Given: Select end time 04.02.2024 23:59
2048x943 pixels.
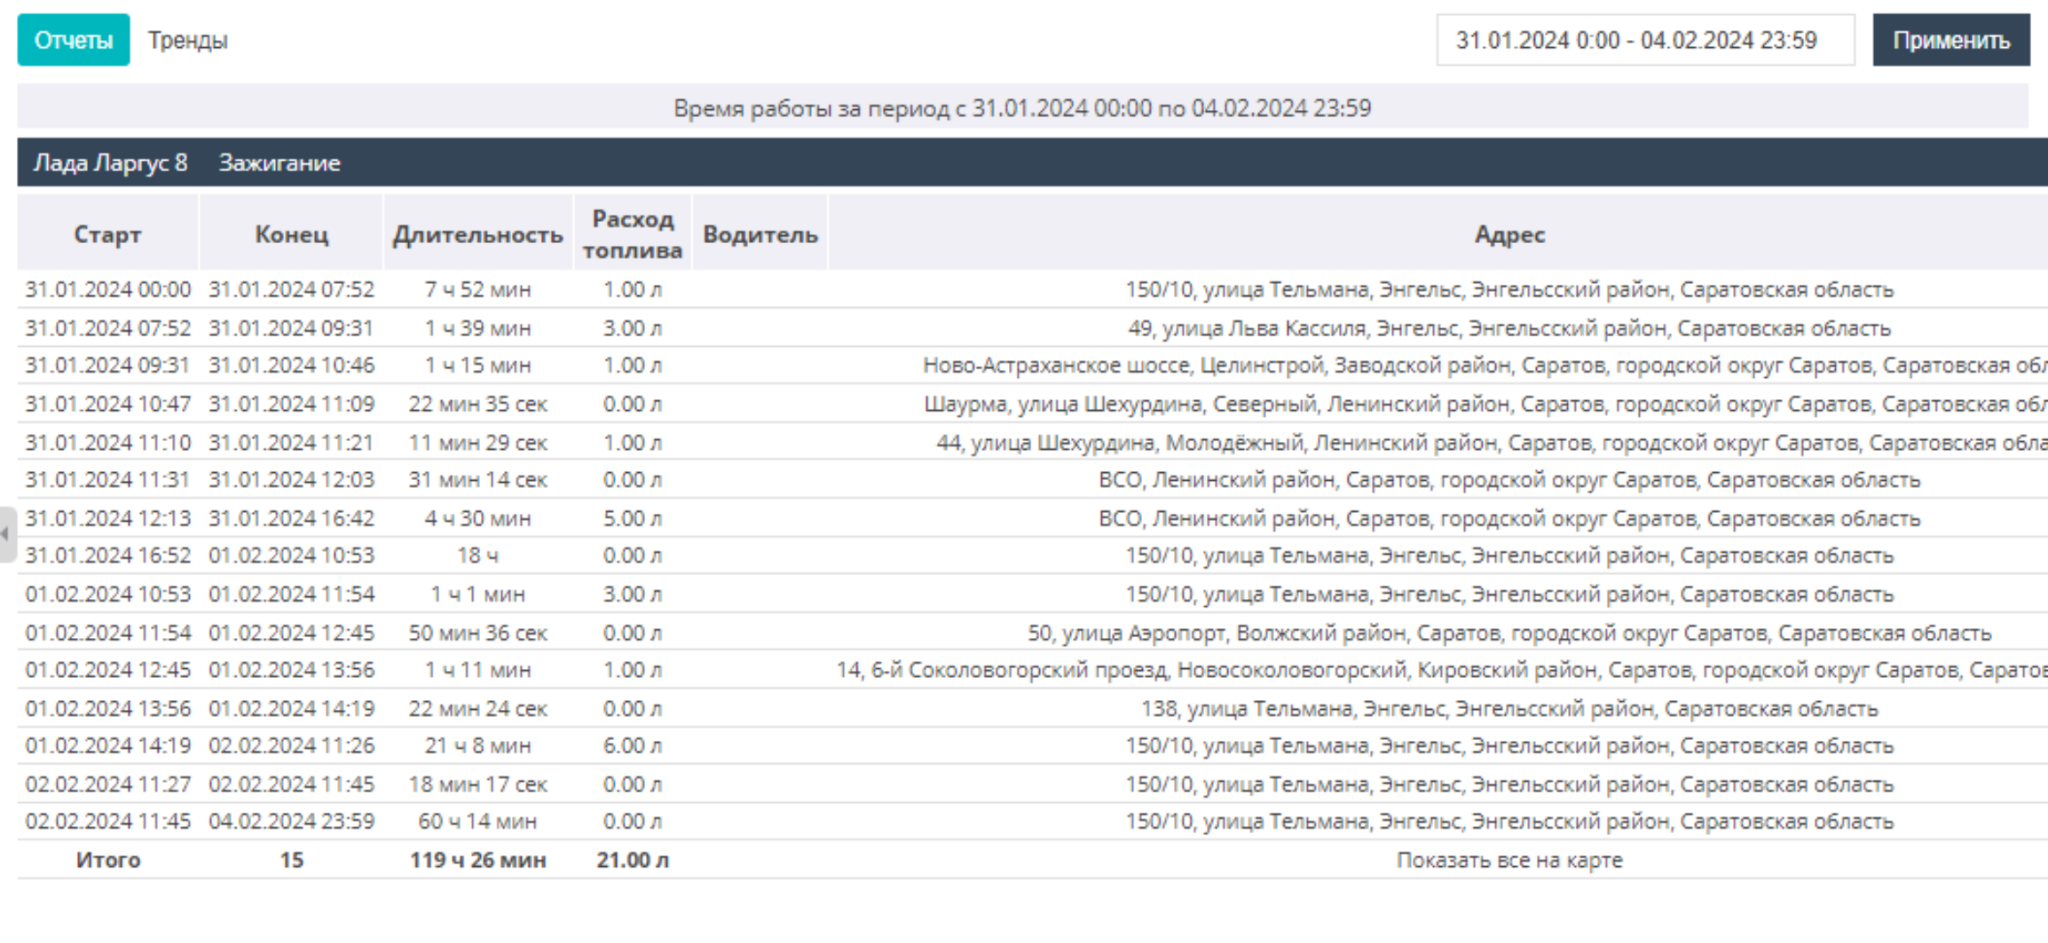Looking at the screenshot, I should [291, 821].
